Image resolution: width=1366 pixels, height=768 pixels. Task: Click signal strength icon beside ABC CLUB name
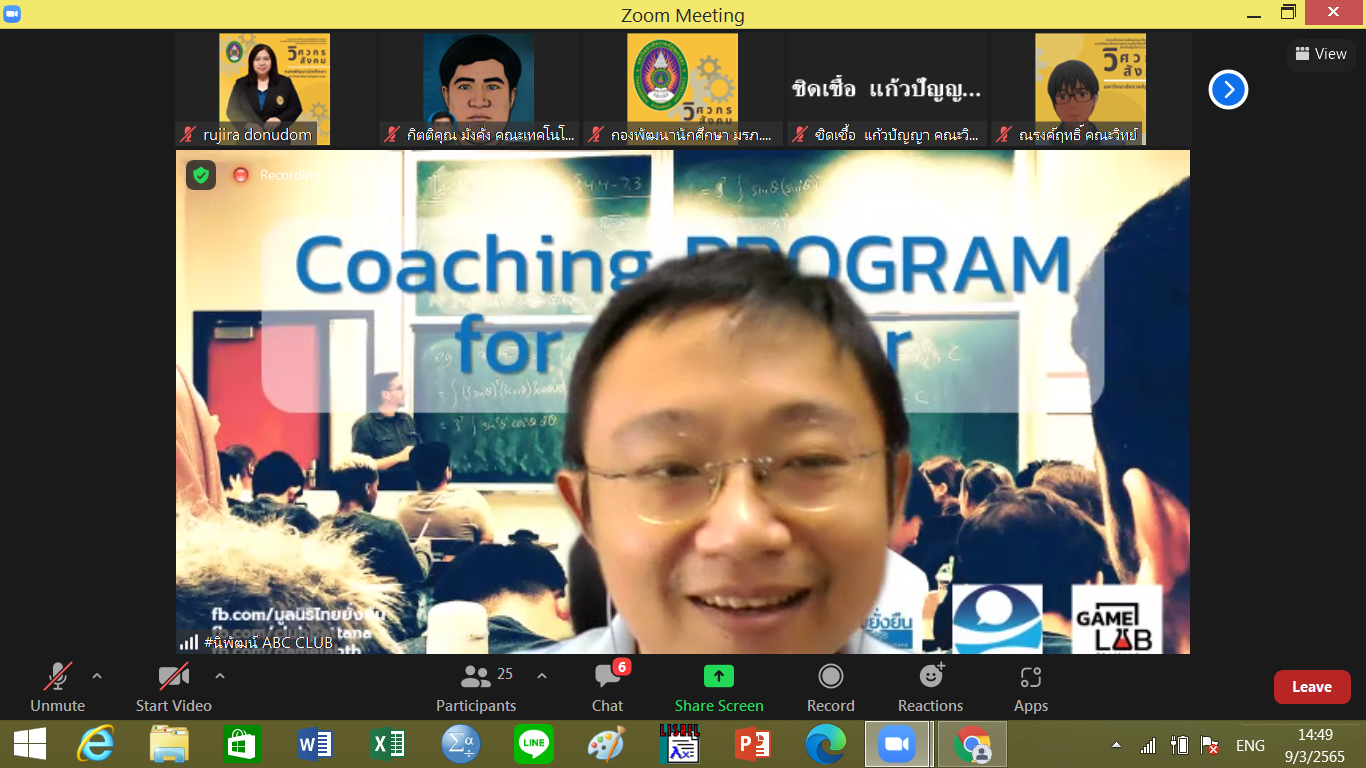[x=189, y=642]
